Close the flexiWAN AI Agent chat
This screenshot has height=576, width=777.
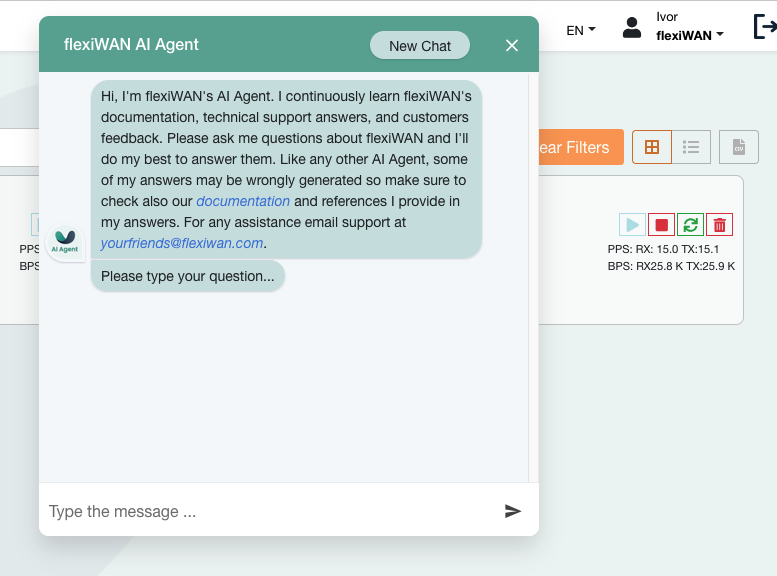click(512, 46)
